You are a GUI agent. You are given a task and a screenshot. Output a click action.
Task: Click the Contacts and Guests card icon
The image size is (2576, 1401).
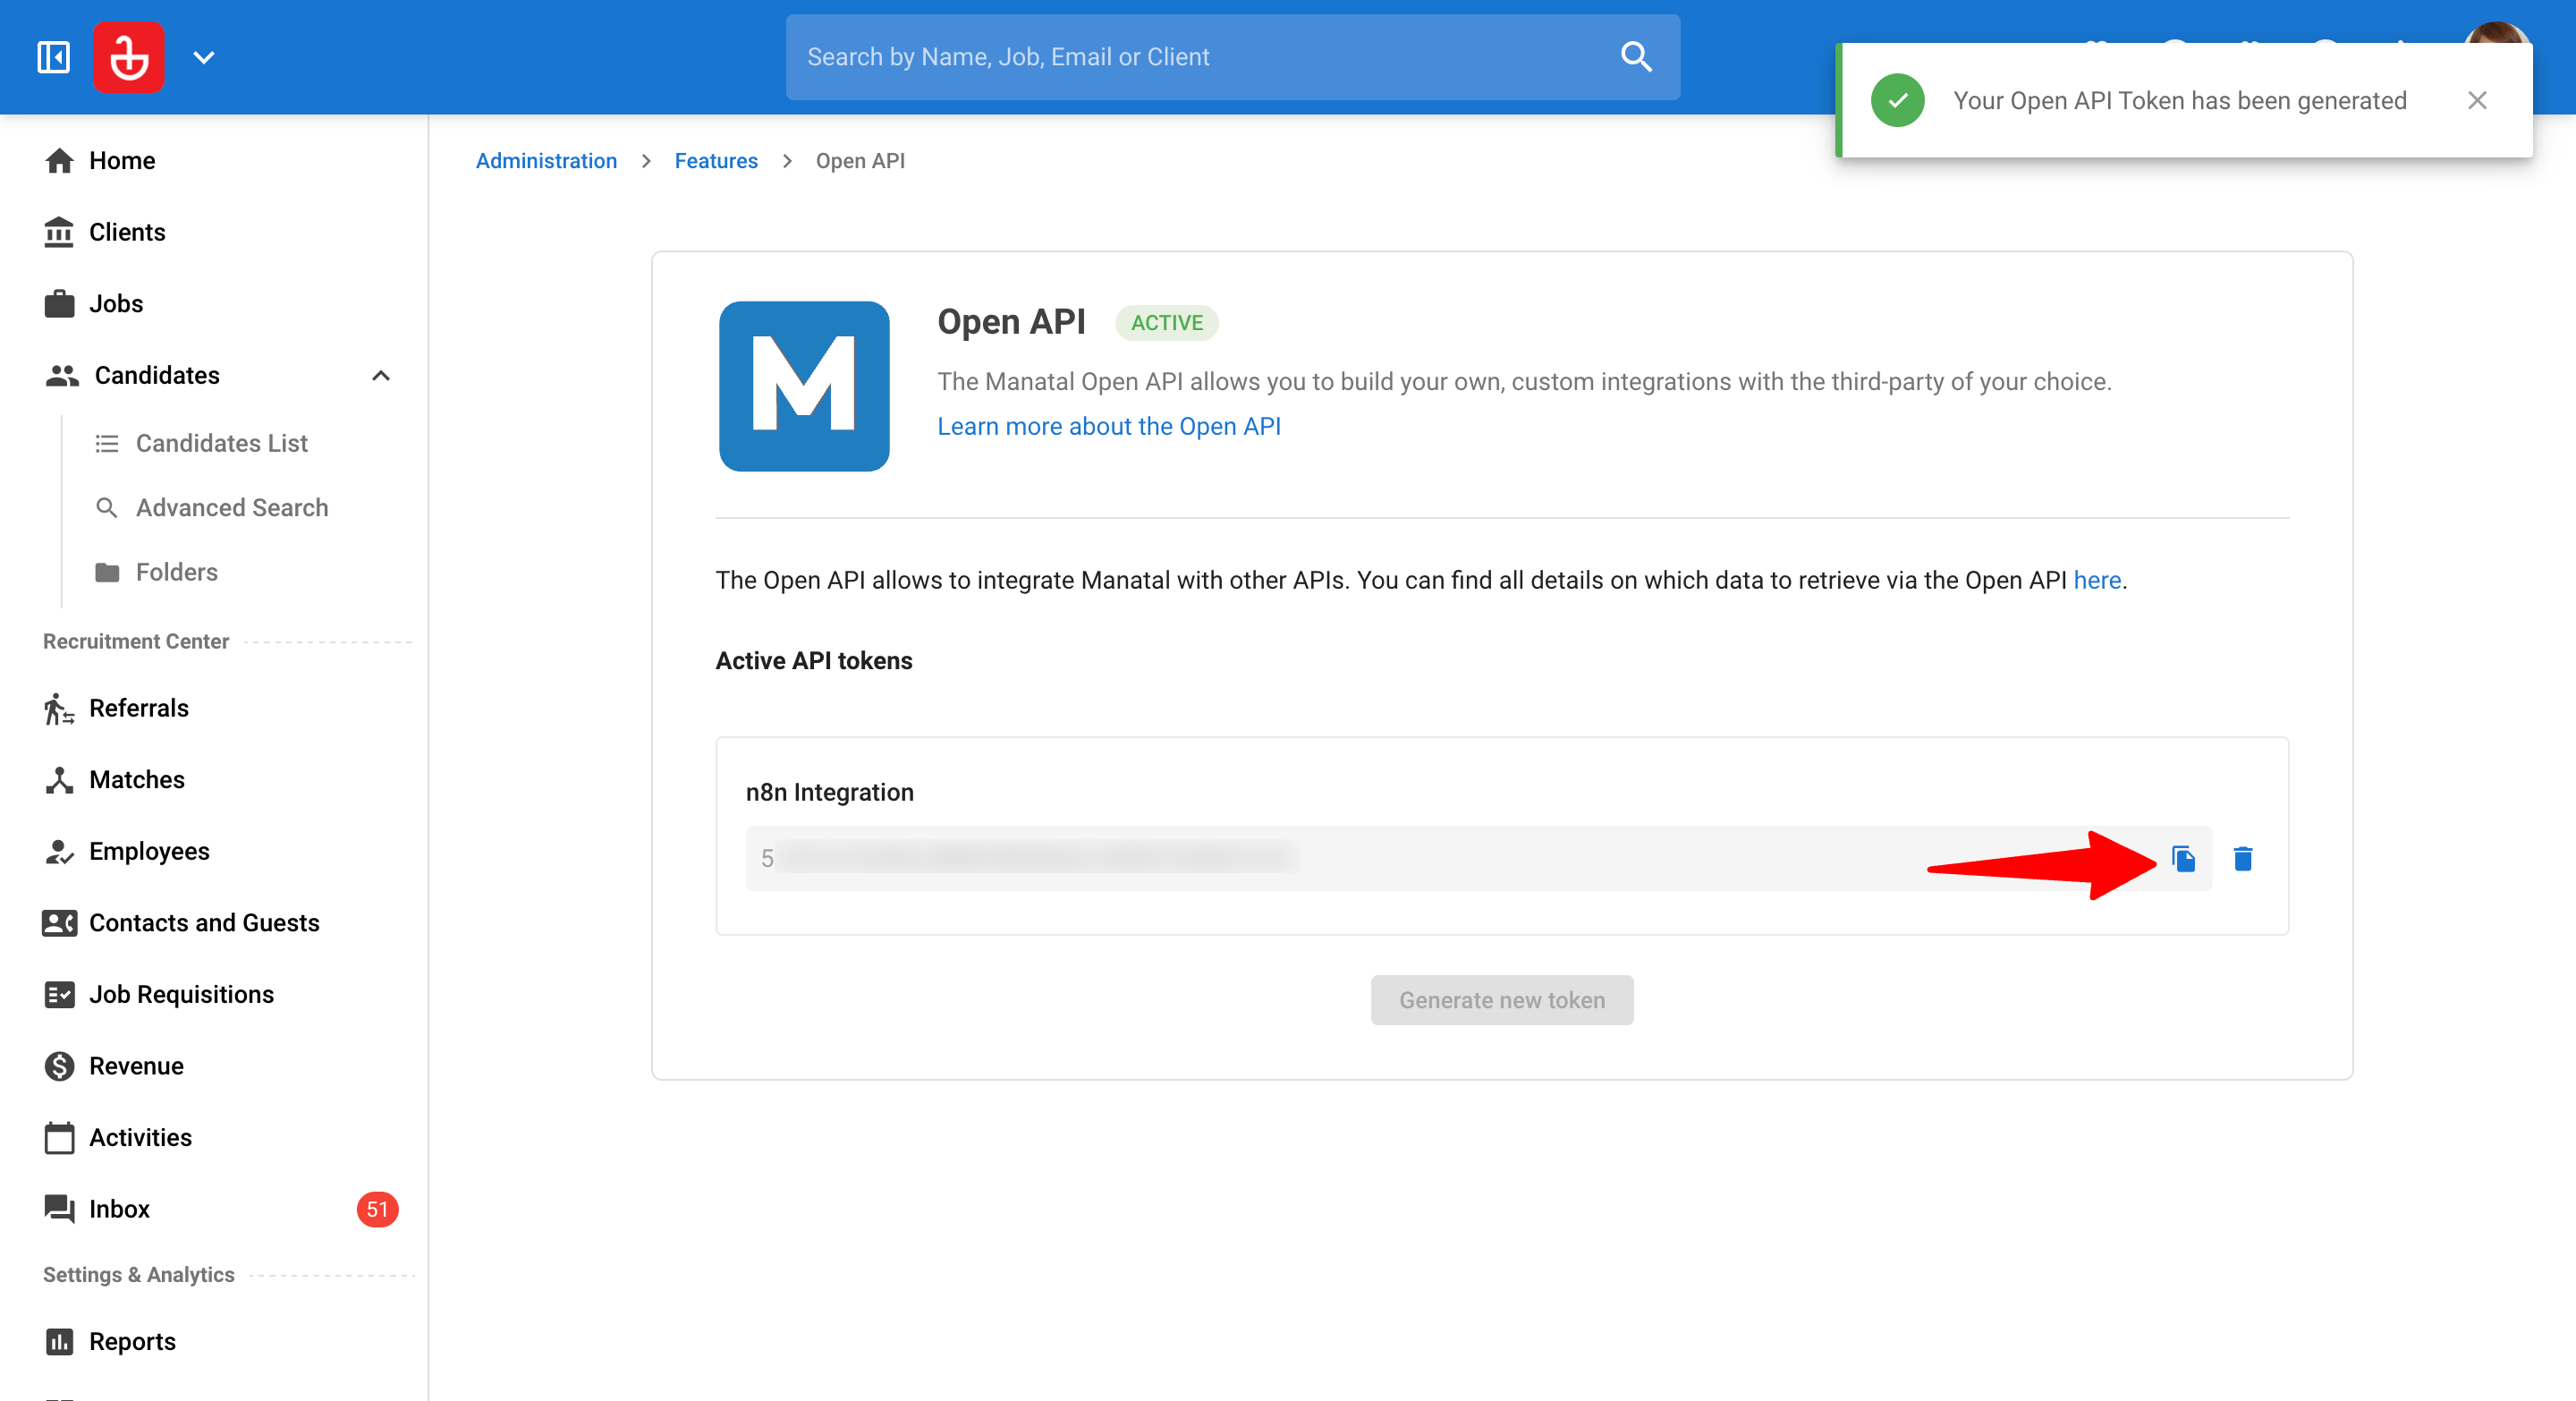(x=59, y=923)
